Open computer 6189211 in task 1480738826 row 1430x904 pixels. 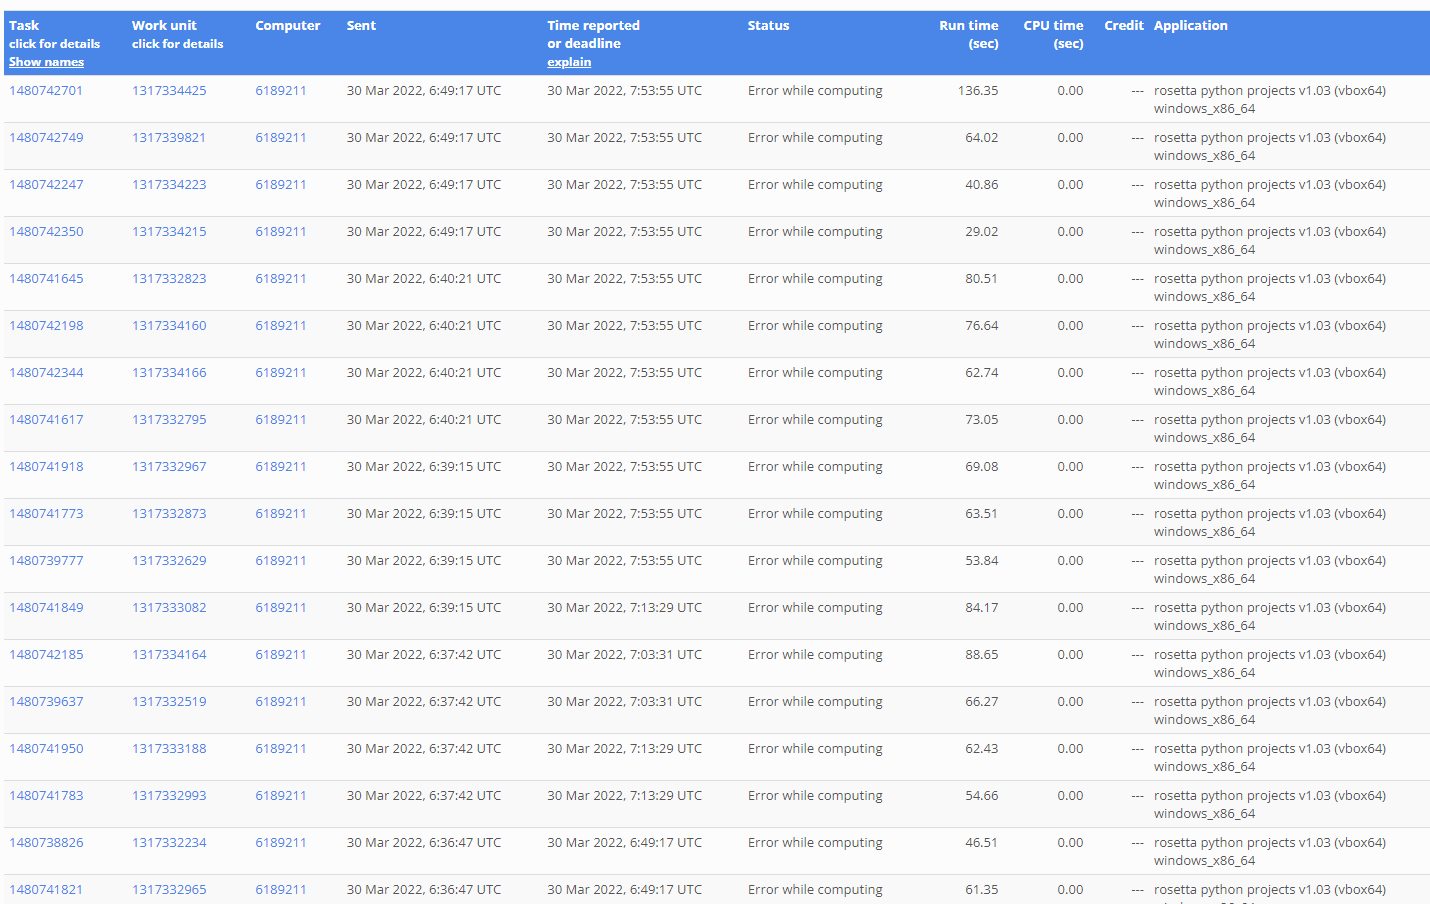pos(281,842)
